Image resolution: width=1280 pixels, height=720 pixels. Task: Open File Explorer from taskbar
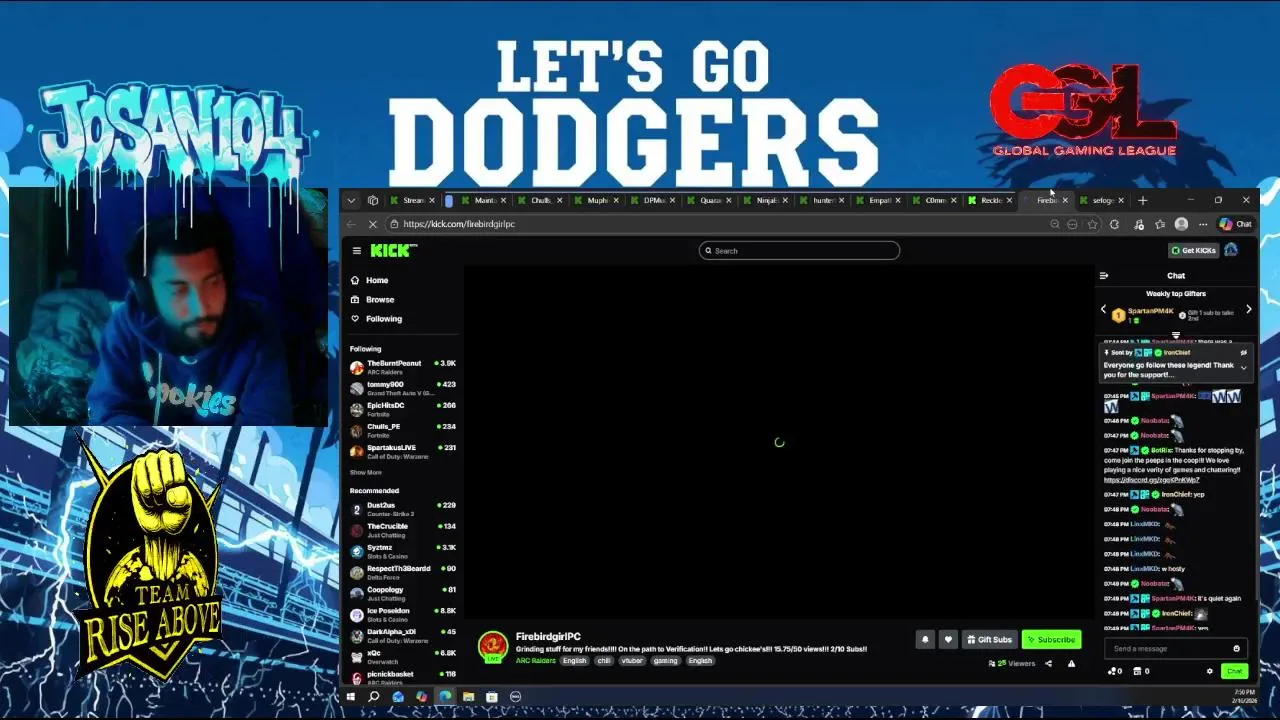click(x=468, y=697)
